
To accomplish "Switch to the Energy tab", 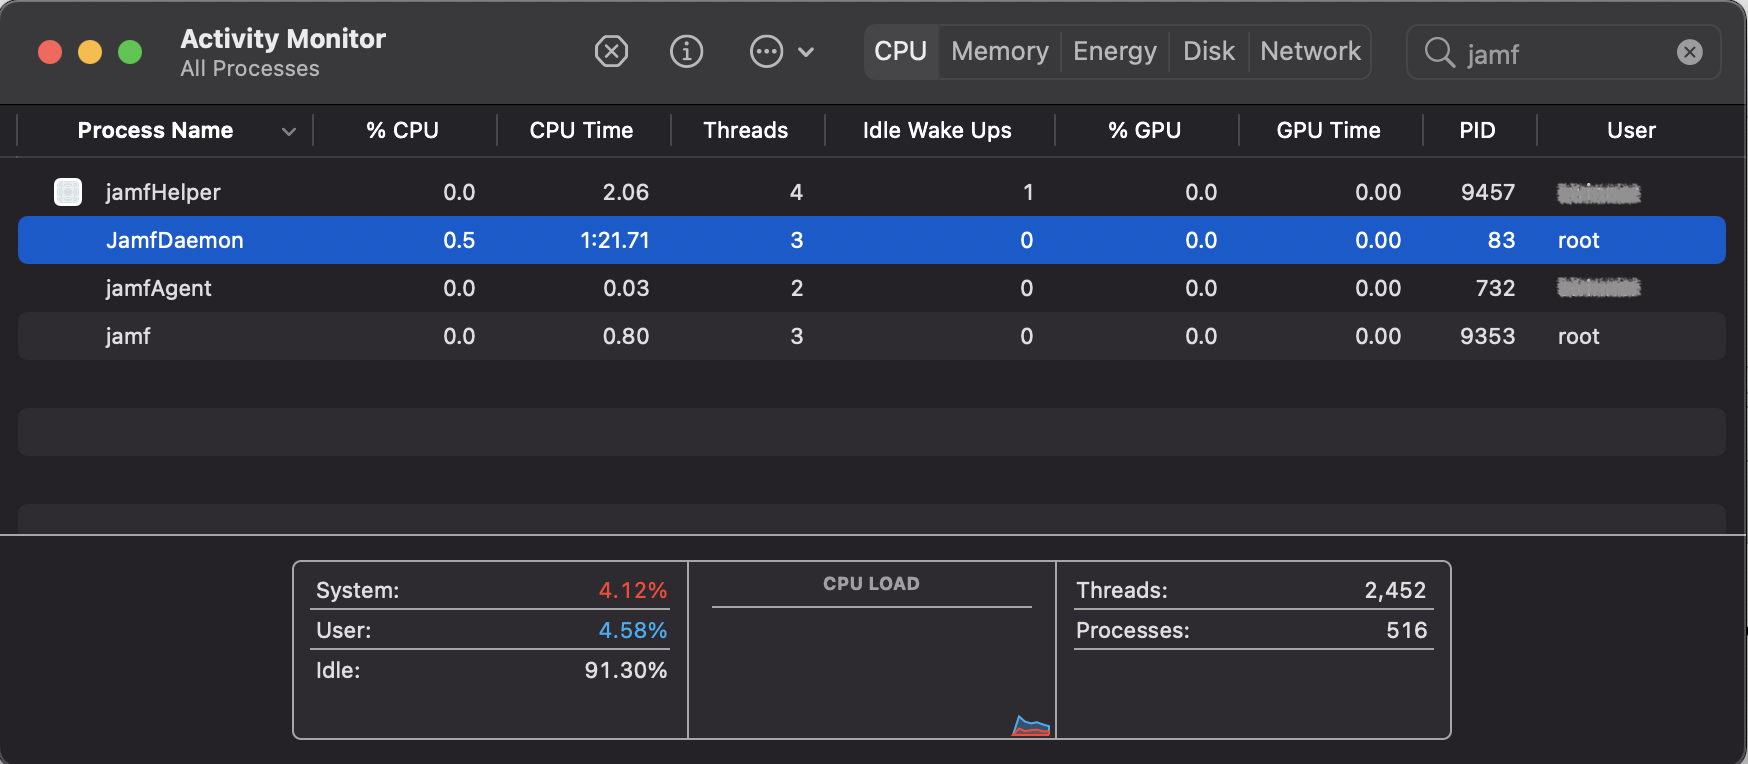I will [x=1114, y=51].
